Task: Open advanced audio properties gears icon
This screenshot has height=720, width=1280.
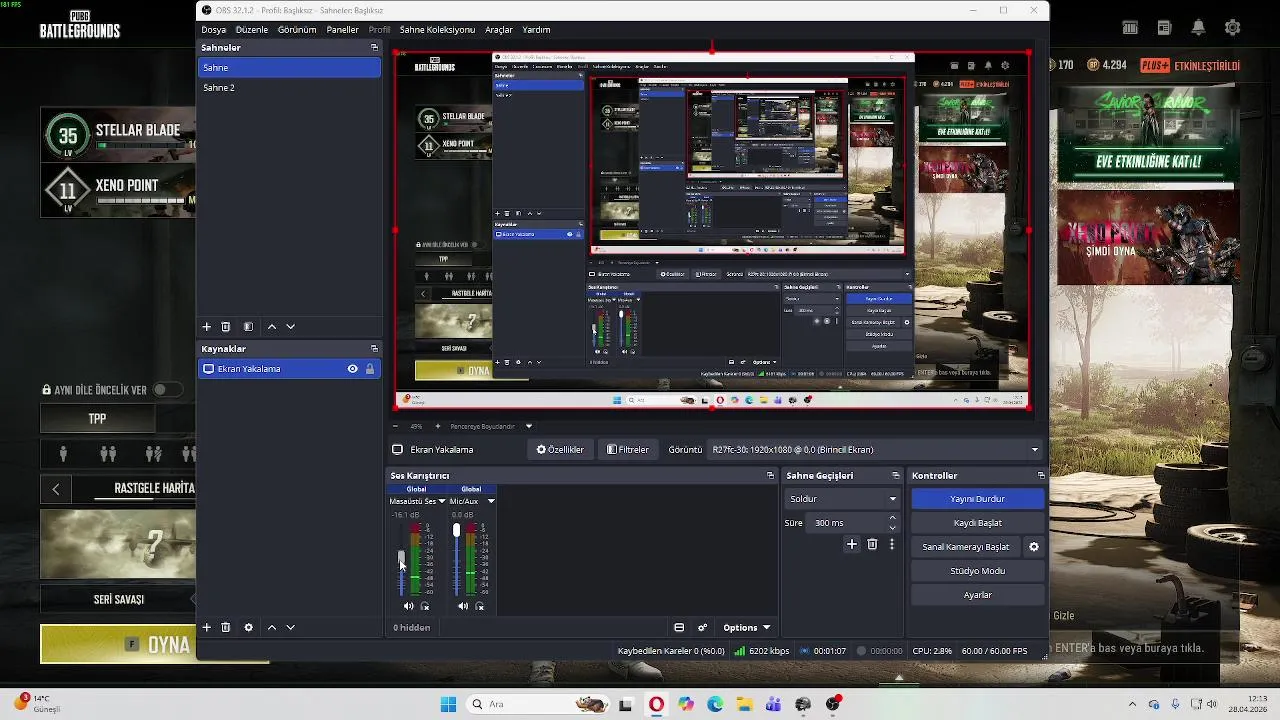Action: pos(702,628)
